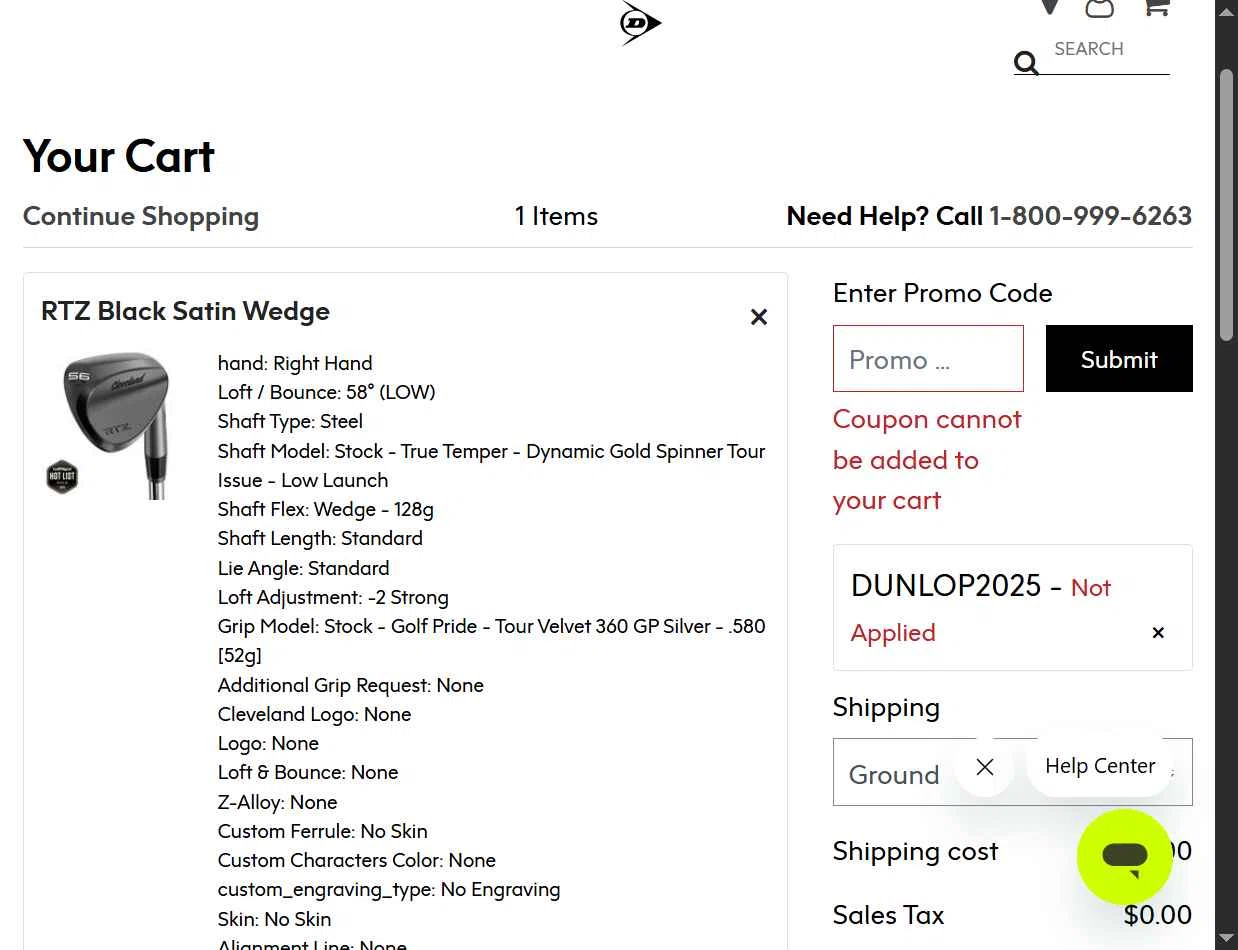1238x950 pixels.
Task: Click "hand: Right Hand" spec line
Action: pos(295,363)
